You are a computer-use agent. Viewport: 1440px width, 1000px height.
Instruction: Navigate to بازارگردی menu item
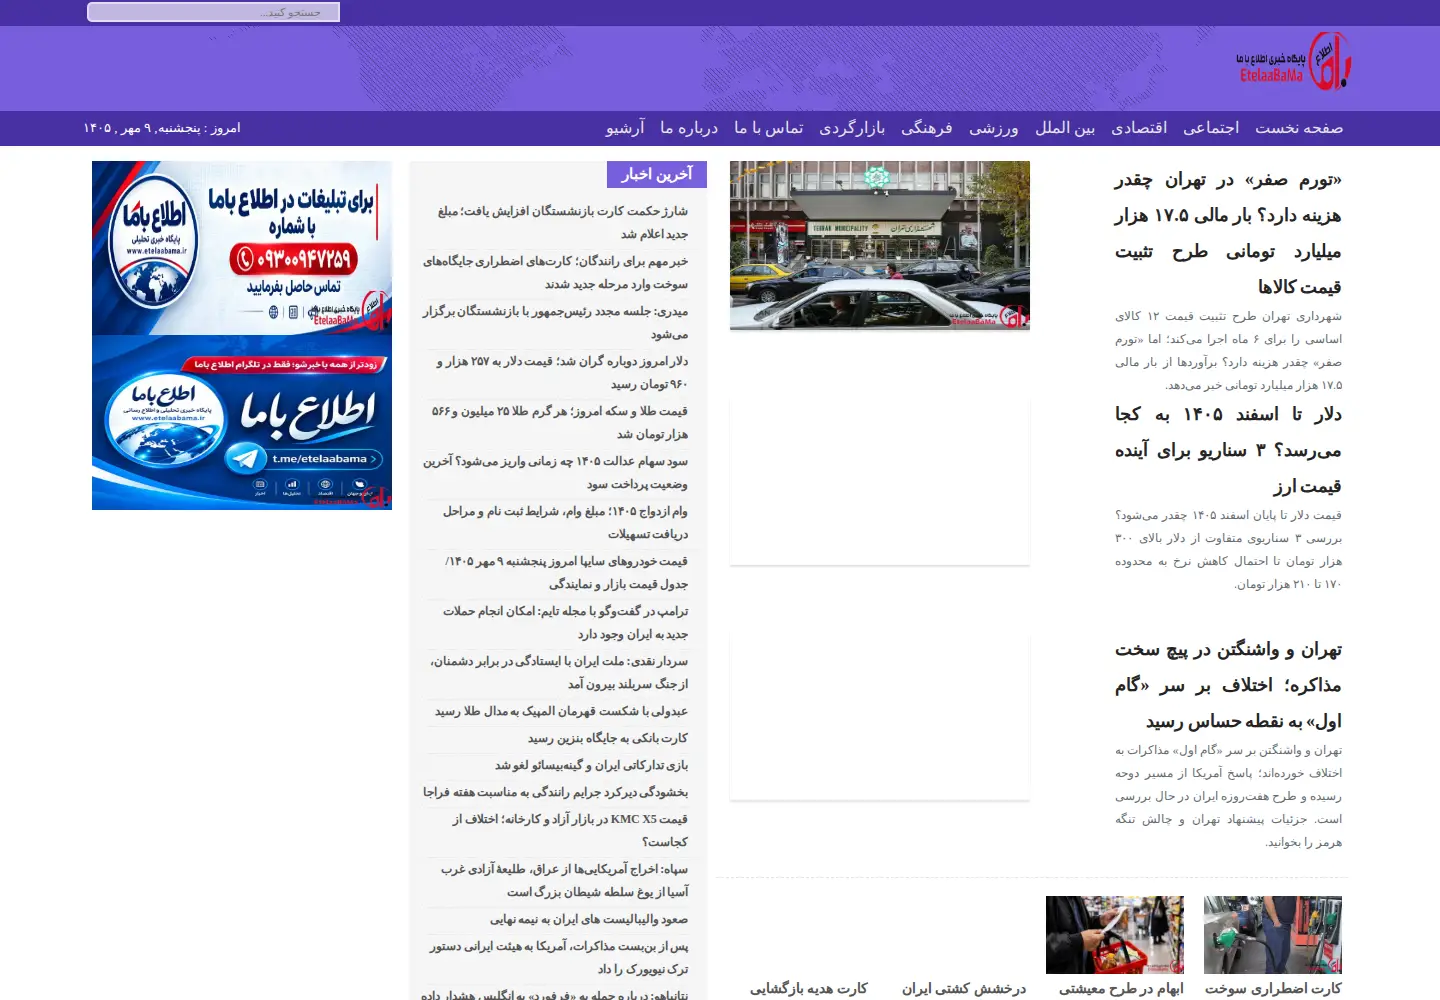point(852,128)
